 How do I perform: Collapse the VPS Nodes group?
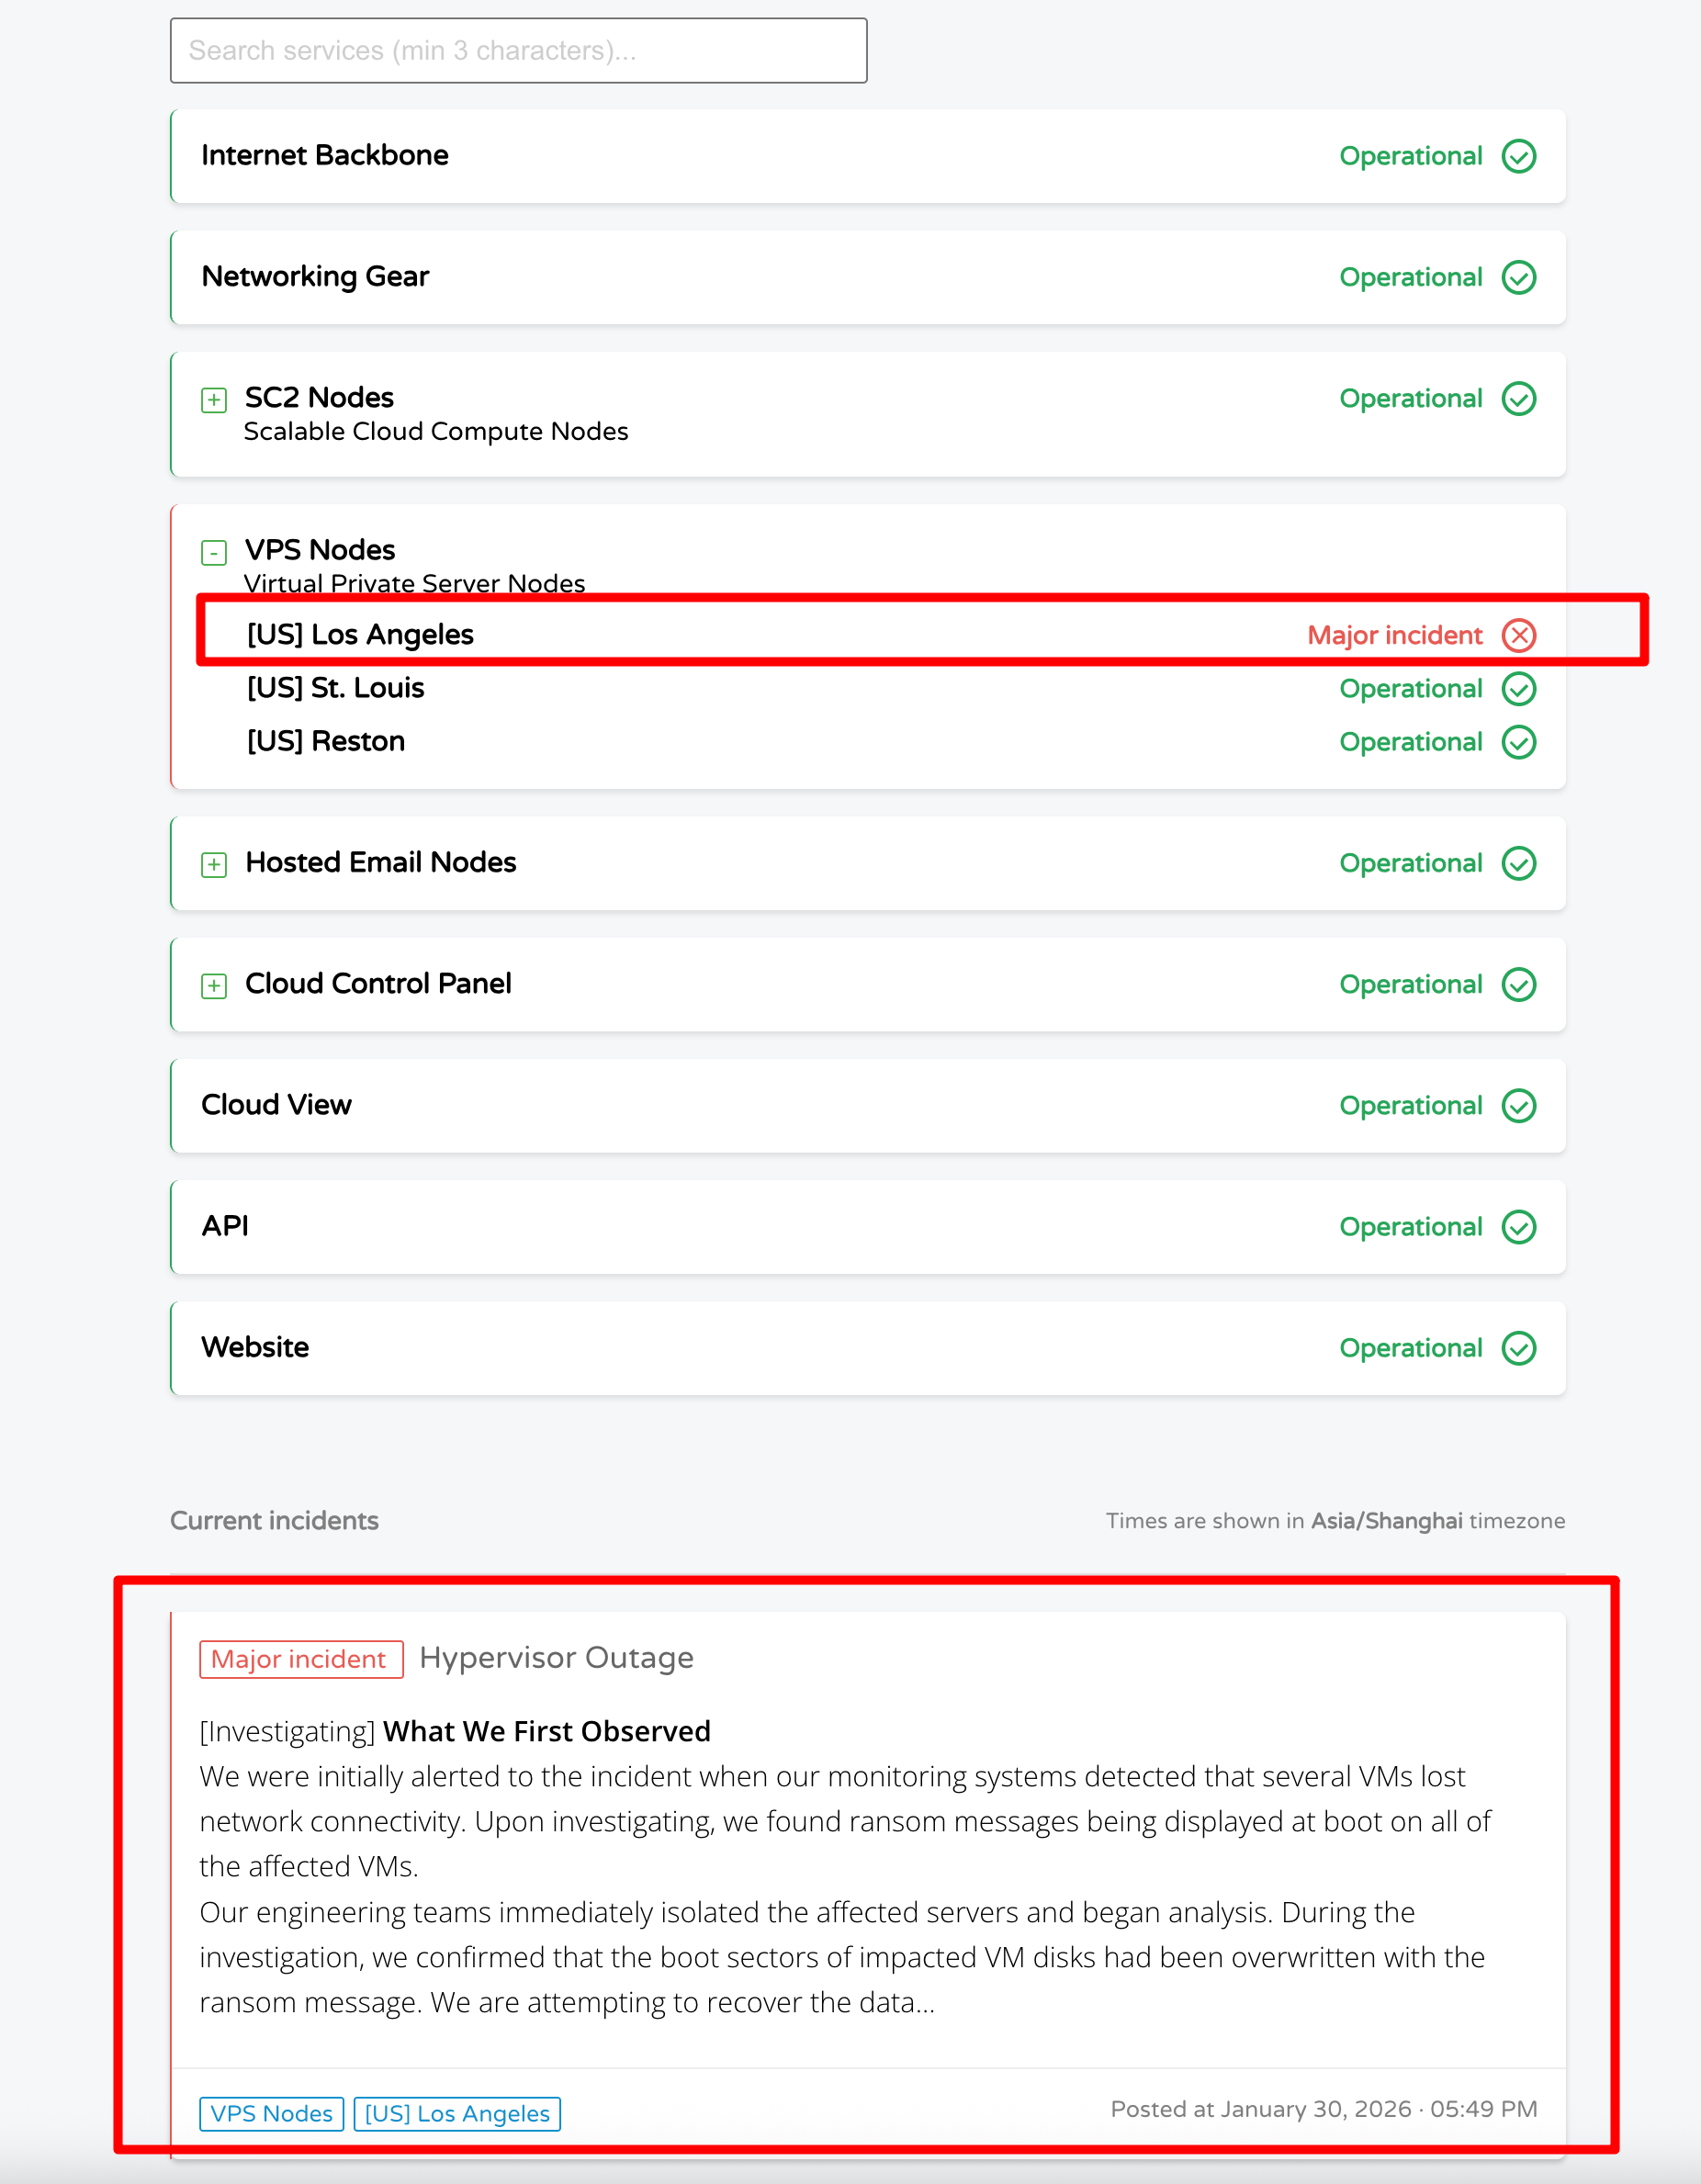[x=214, y=552]
